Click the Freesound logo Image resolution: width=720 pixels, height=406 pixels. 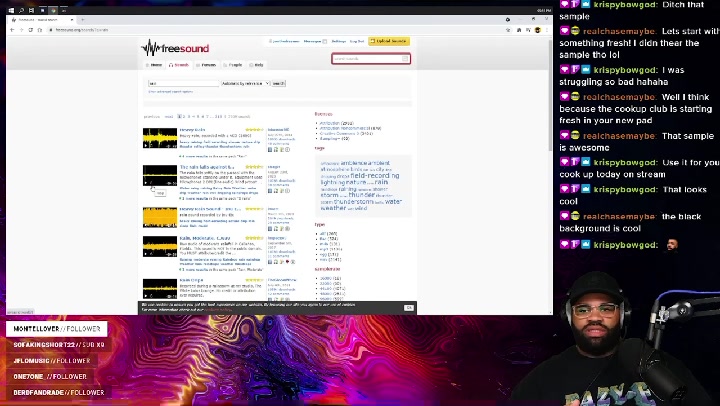(175, 48)
